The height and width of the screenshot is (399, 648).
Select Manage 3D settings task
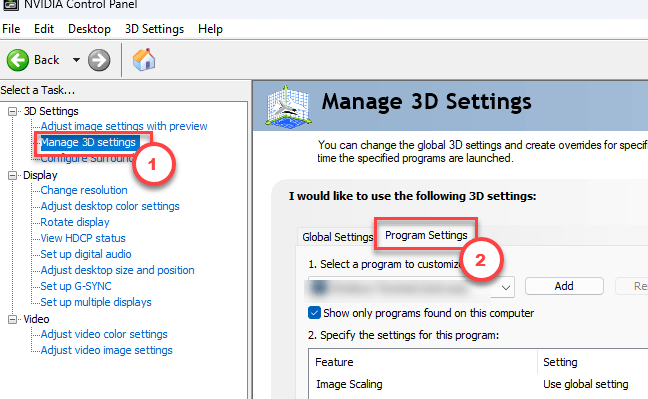pyautogui.click(x=88, y=142)
